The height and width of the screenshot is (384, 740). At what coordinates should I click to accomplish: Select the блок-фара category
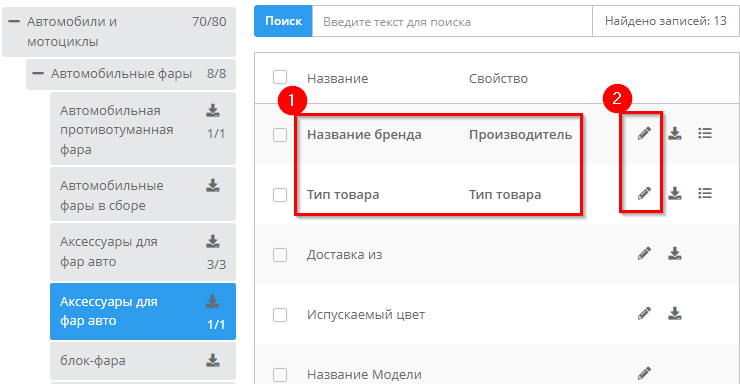point(143,361)
